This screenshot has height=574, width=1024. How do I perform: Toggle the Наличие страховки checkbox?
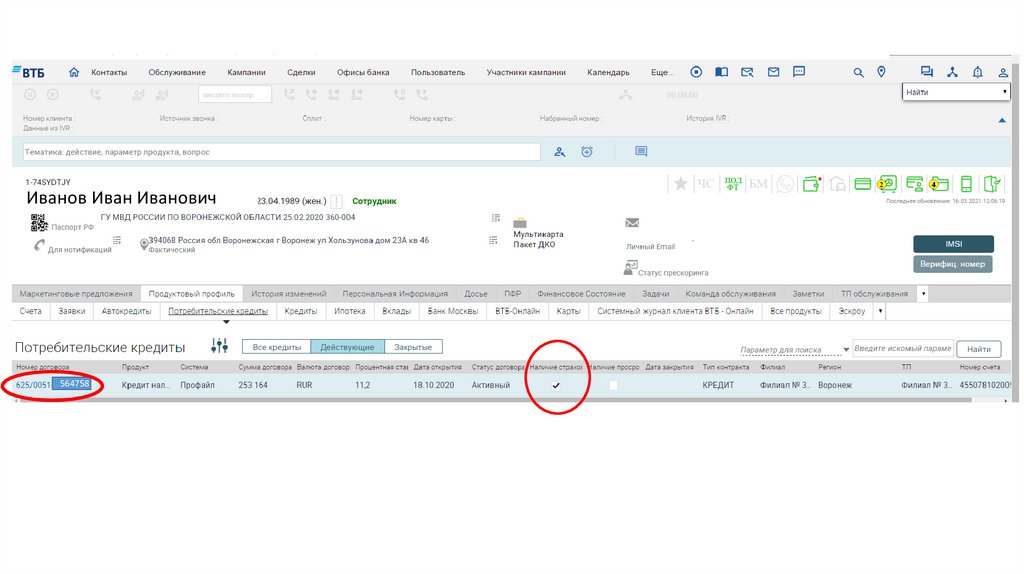click(x=556, y=385)
